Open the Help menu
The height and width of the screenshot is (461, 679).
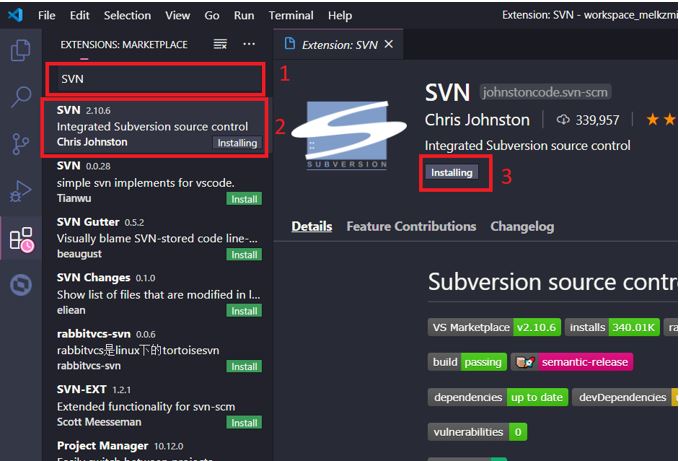(x=340, y=16)
